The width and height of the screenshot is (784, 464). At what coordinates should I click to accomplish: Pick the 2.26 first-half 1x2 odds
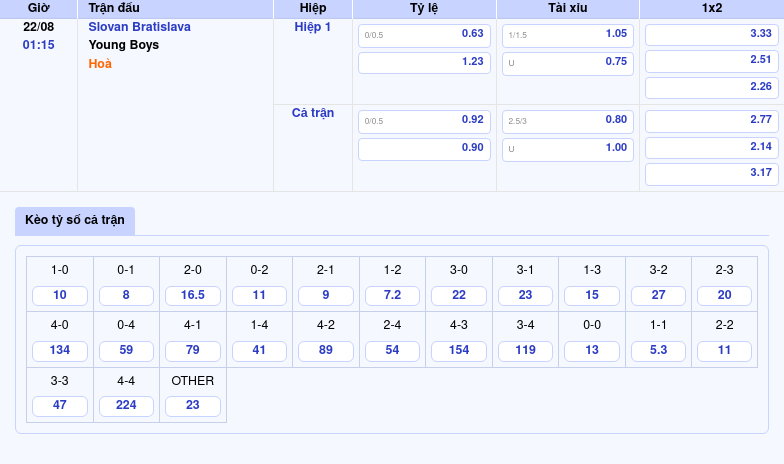[x=711, y=87]
